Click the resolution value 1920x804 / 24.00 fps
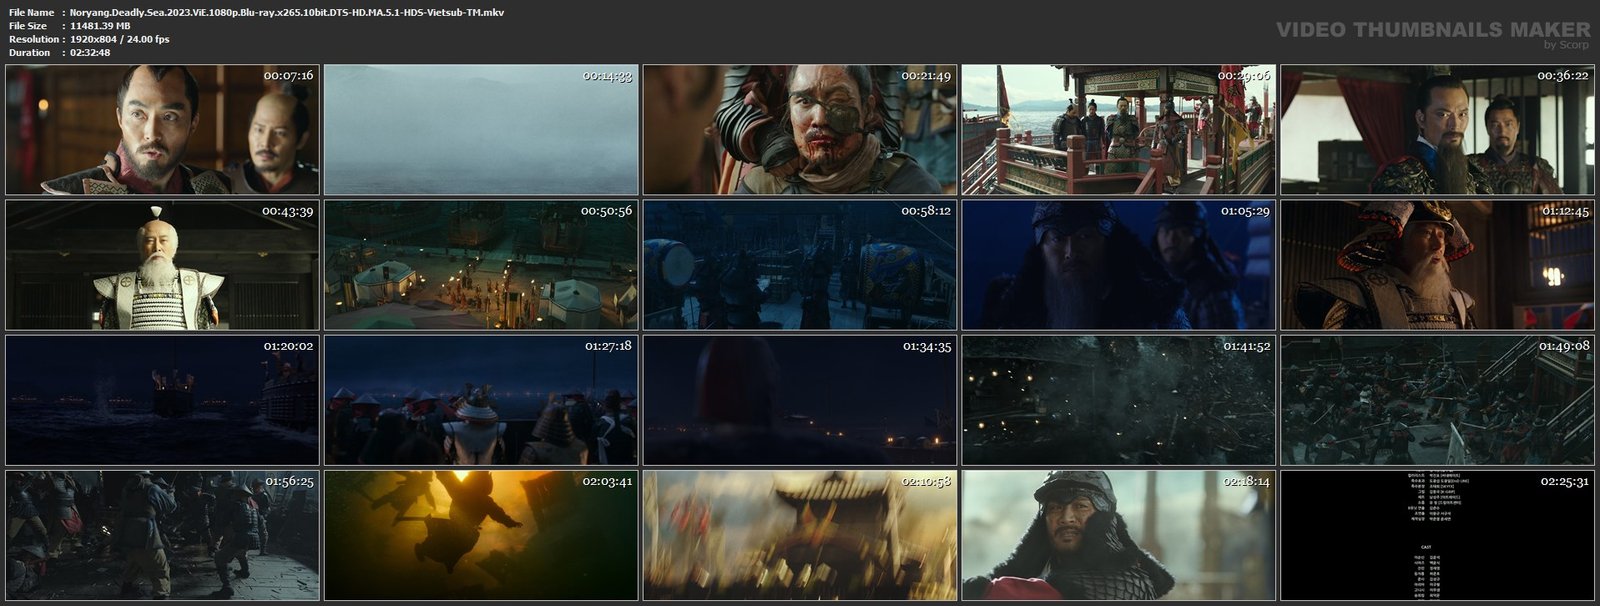1600x606 pixels. (x=120, y=39)
